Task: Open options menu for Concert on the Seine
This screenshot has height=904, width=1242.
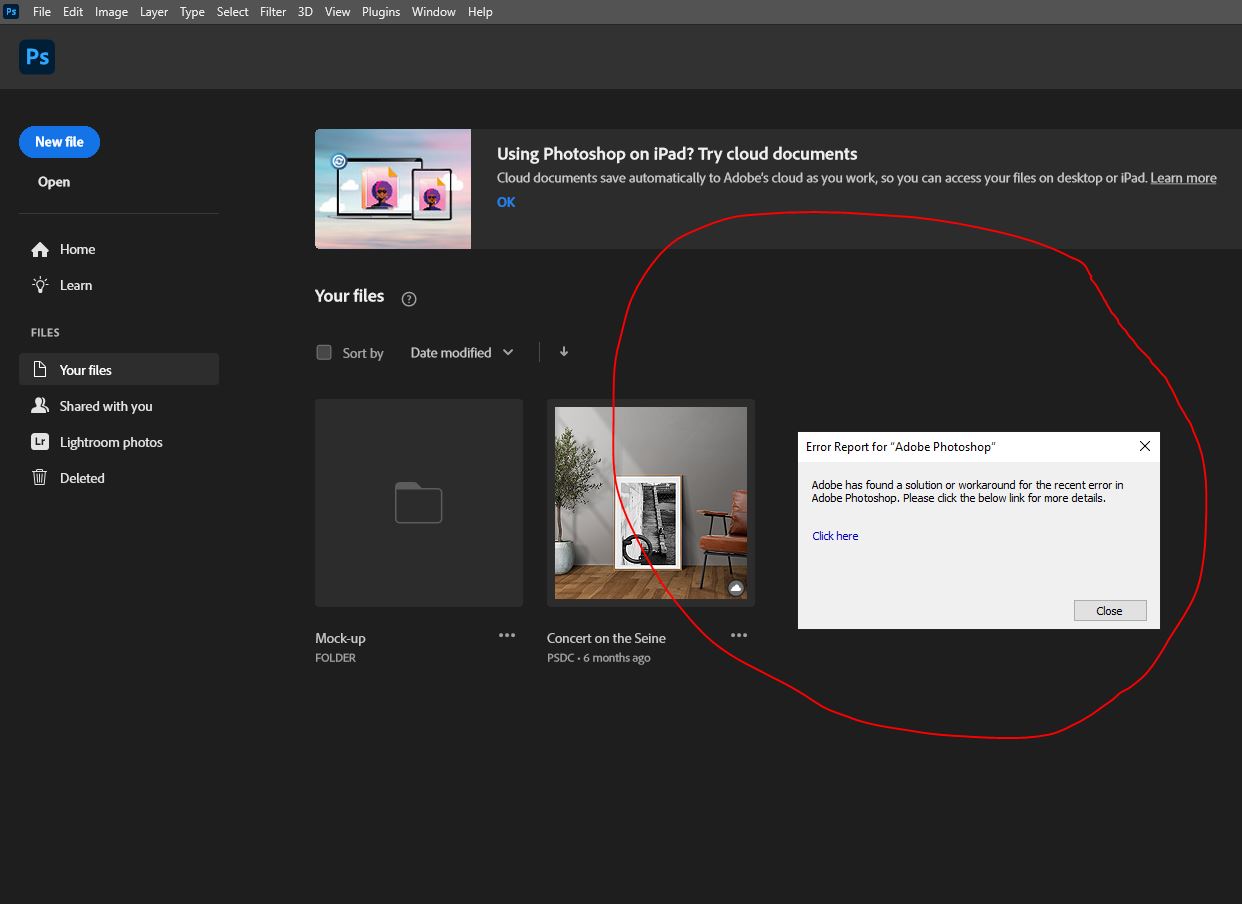Action: (739, 635)
